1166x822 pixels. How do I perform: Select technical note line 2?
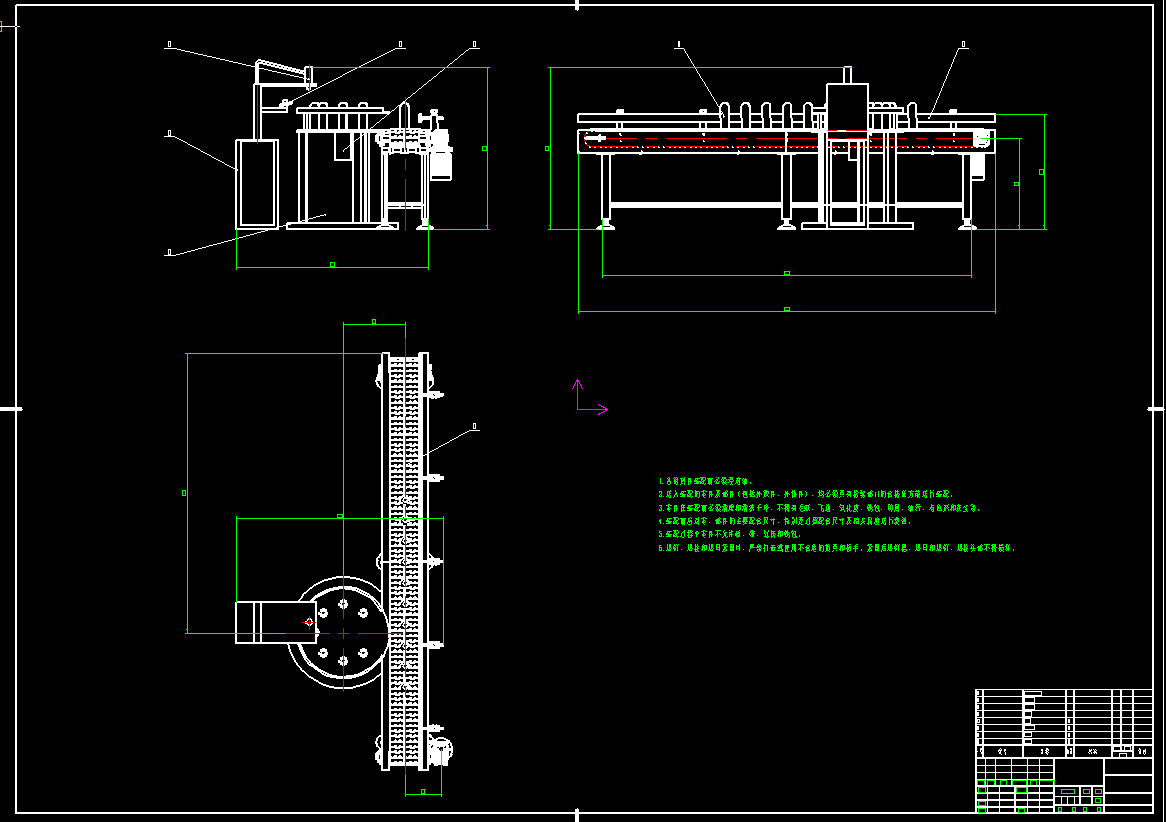coord(805,494)
